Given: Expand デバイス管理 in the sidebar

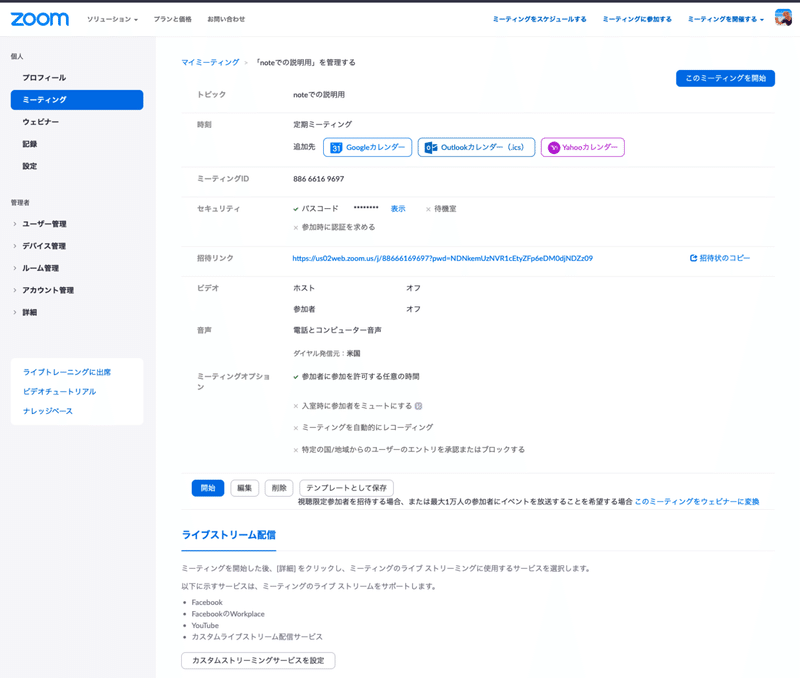Looking at the screenshot, I should click(44, 246).
